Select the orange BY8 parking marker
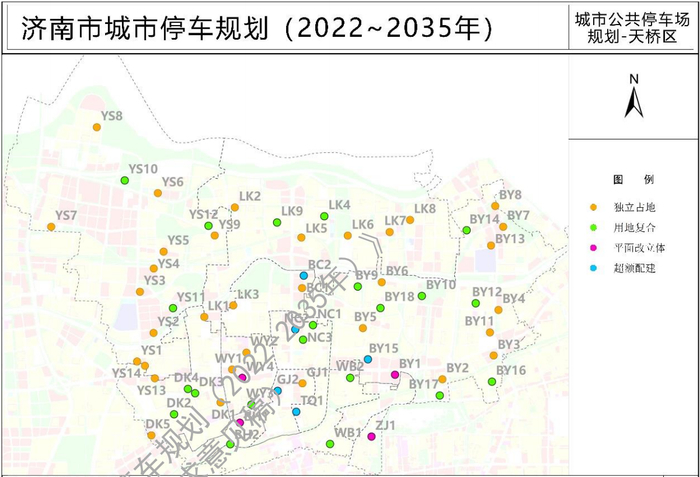The image size is (700, 477). click(x=495, y=206)
